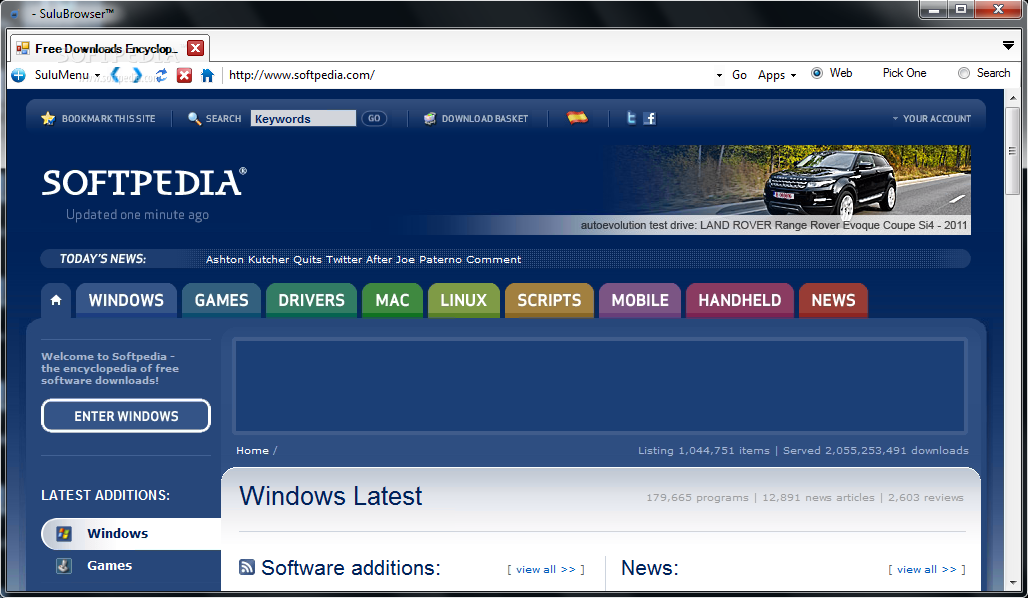Expand the address bar history dropdown arrow
The image size is (1028, 598).
tap(719, 75)
